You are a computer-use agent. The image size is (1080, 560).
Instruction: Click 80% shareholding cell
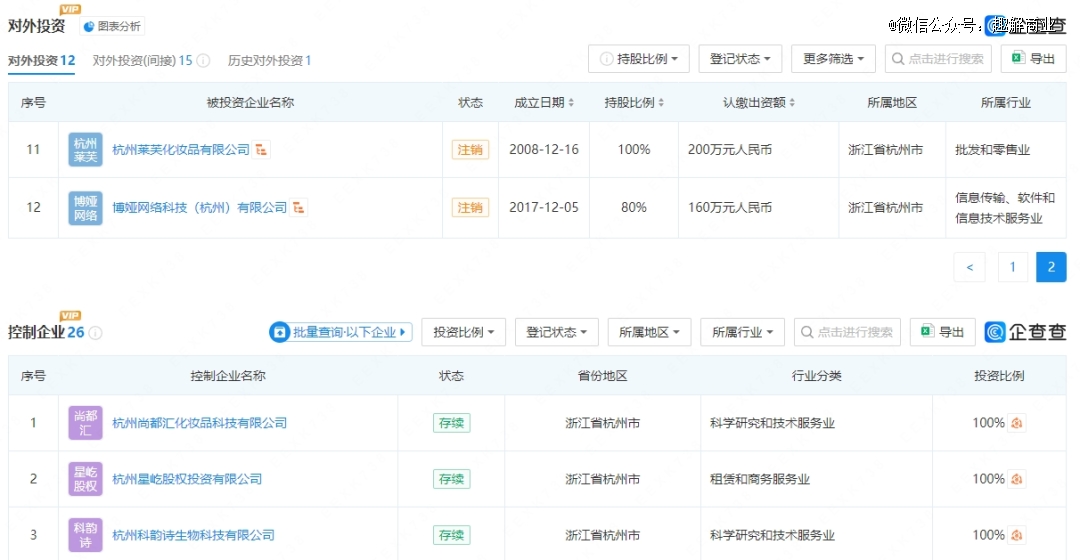click(634, 207)
